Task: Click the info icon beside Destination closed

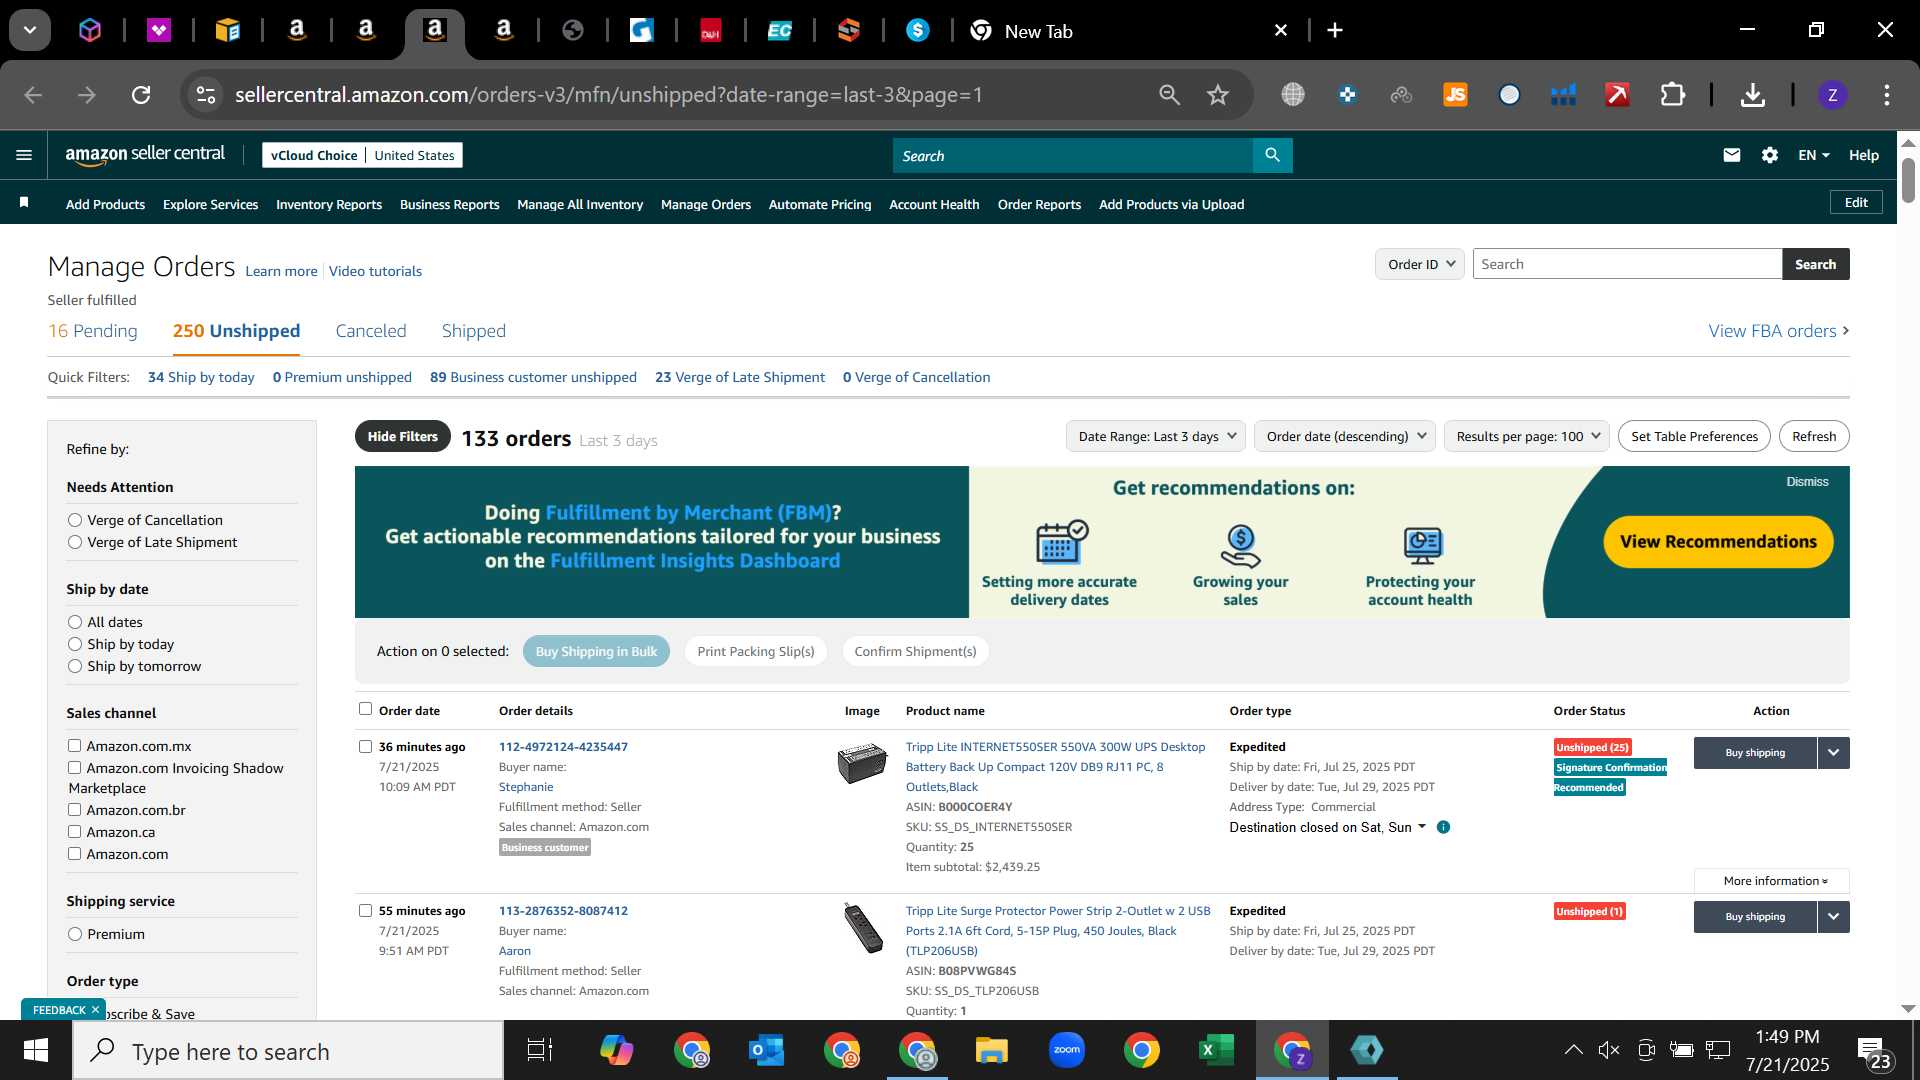Action: pos(1443,827)
